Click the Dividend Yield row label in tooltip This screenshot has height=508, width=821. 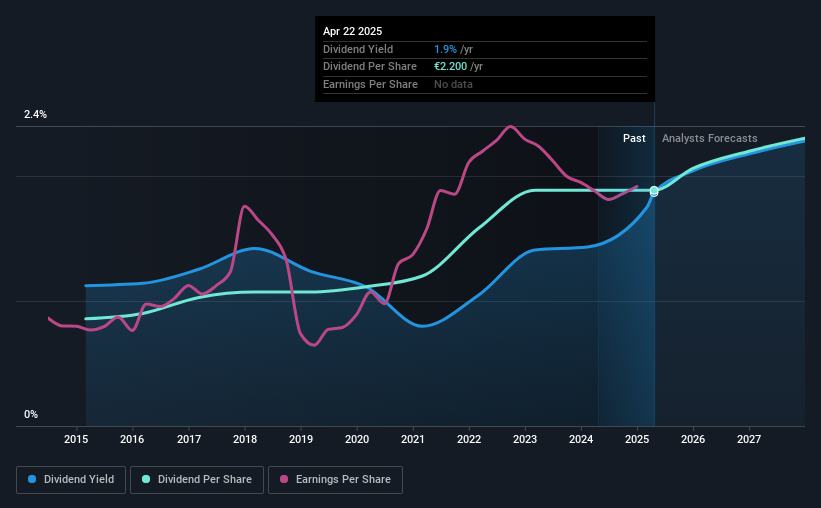pyautogui.click(x=358, y=49)
